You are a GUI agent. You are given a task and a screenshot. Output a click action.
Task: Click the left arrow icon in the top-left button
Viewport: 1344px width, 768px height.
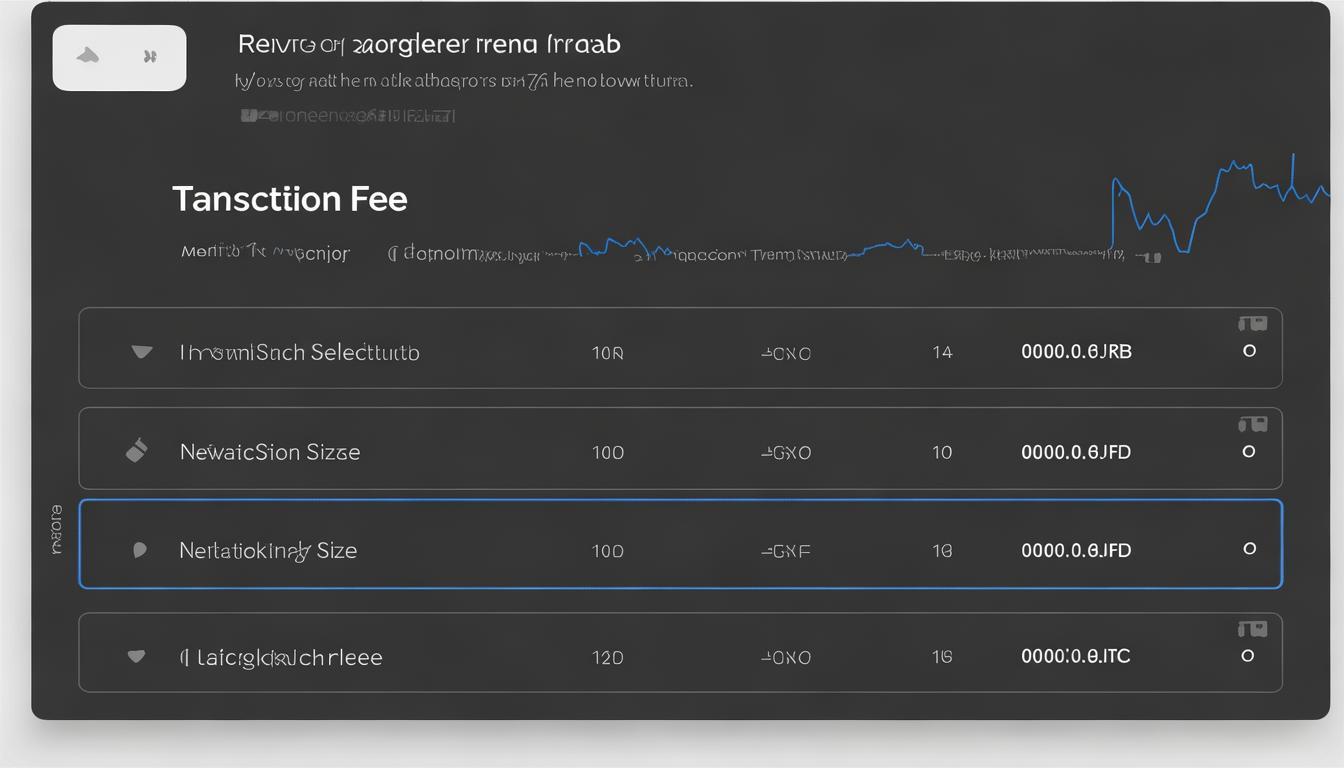tap(89, 57)
